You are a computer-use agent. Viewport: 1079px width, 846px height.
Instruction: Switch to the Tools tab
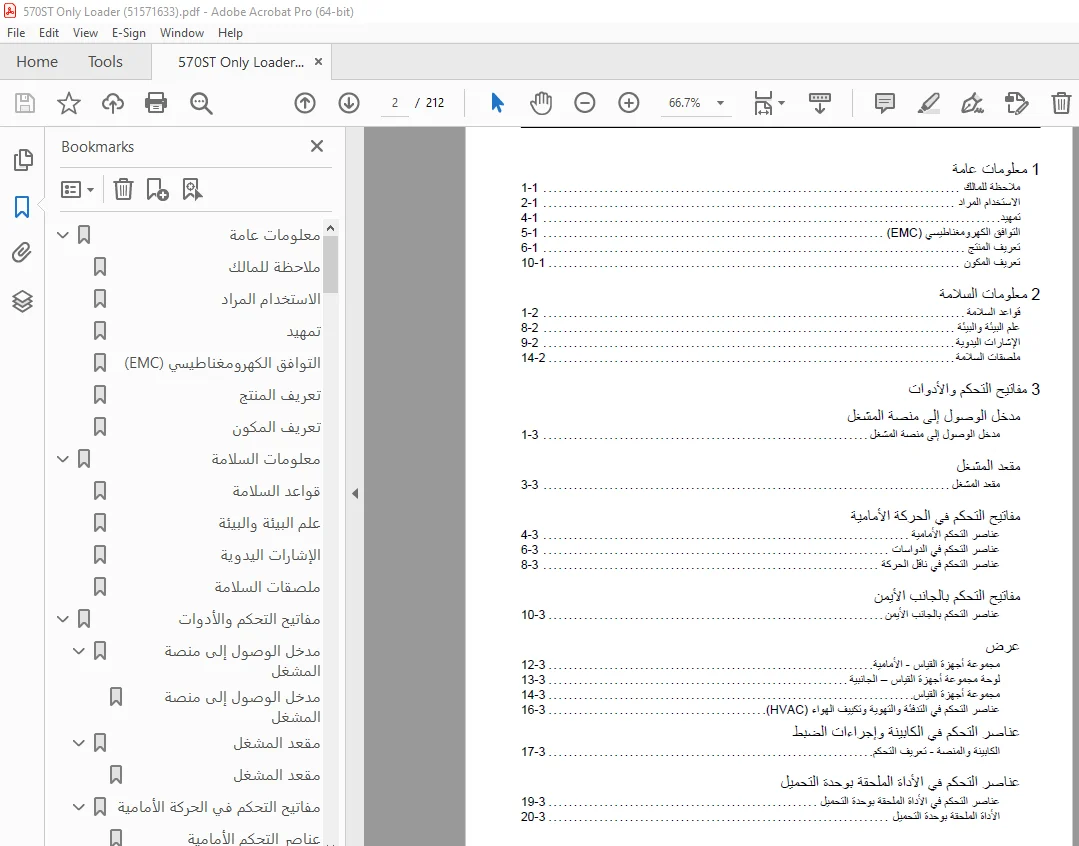(x=105, y=62)
